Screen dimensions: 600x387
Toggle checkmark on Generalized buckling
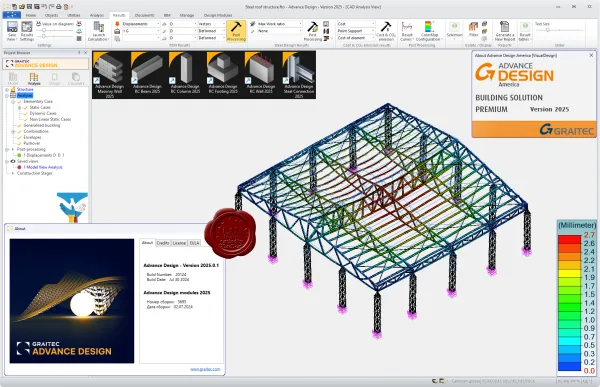coord(20,126)
